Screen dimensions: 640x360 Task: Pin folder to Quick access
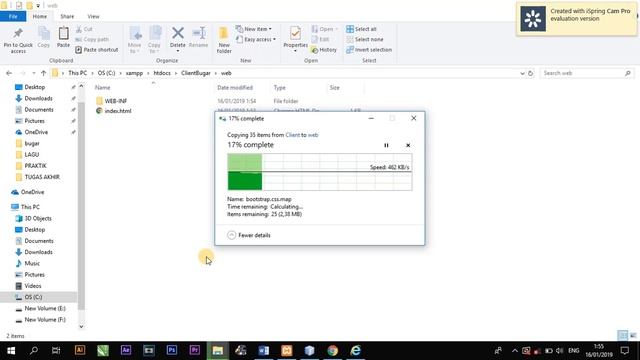coord(18,40)
